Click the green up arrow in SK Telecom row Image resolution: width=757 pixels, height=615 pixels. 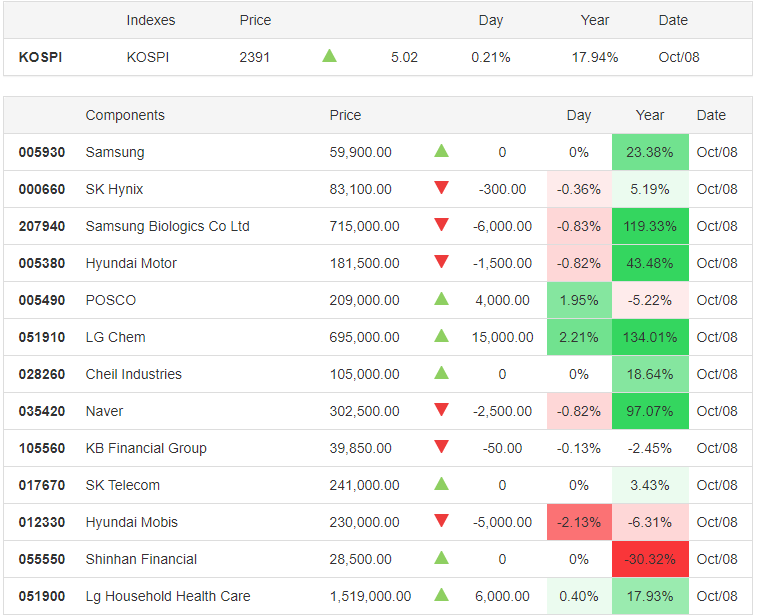[441, 484]
